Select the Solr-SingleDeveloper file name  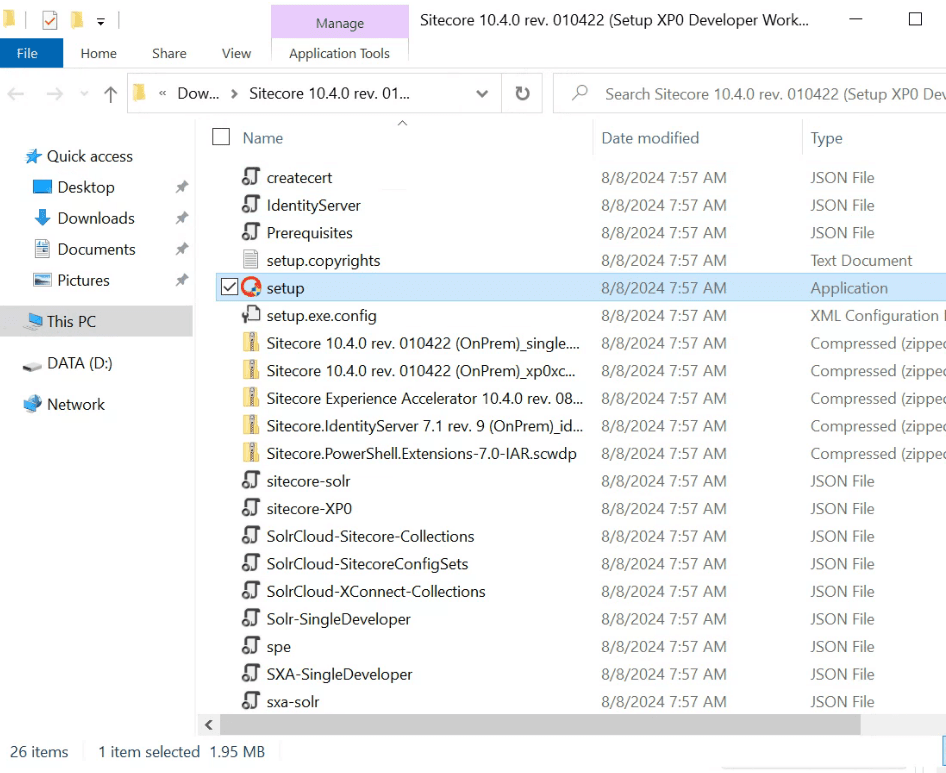(x=338, y=619)
